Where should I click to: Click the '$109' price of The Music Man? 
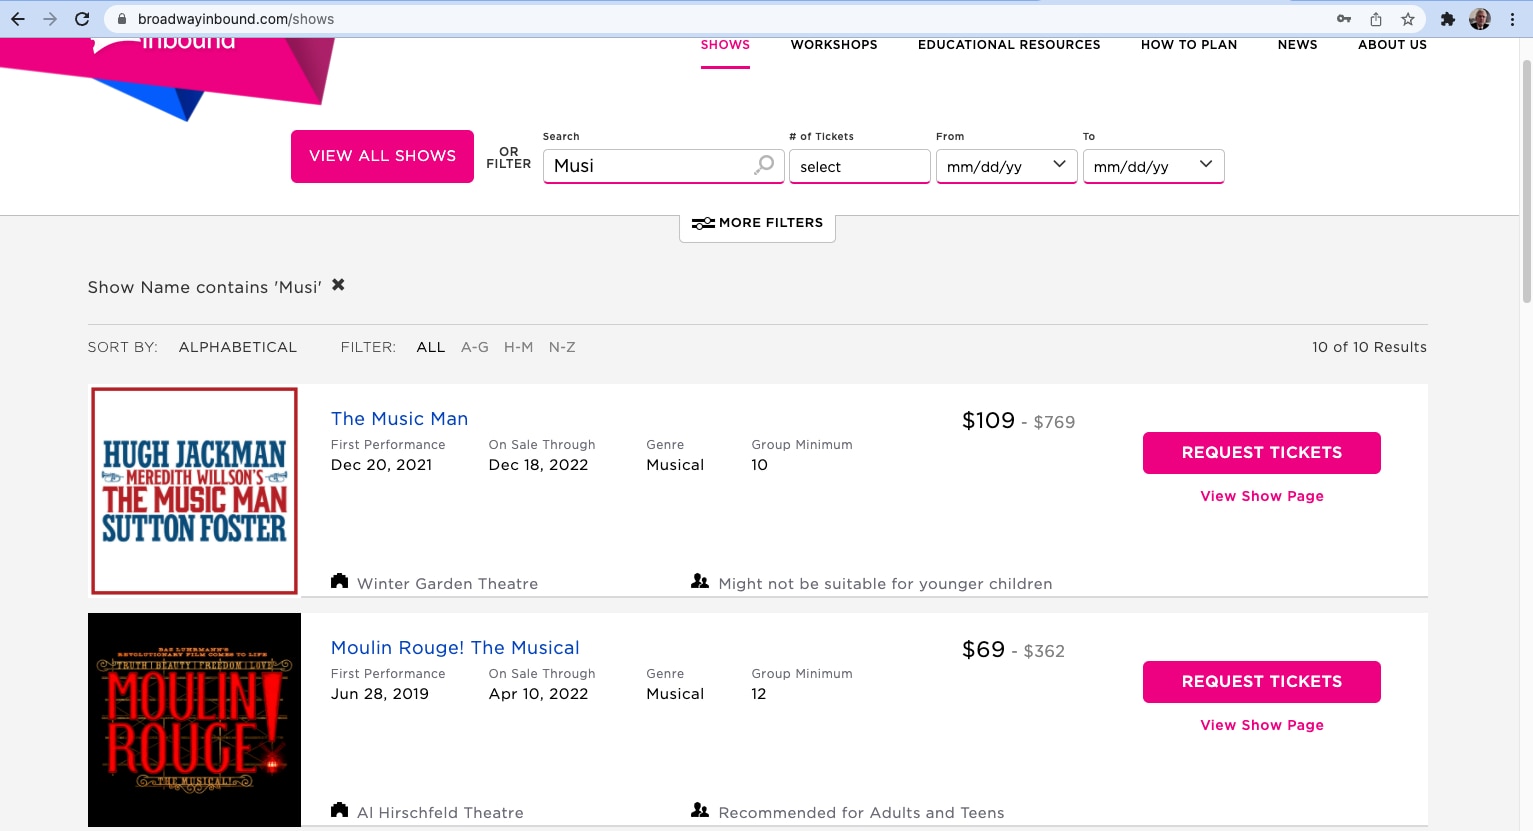pos(988,421)
